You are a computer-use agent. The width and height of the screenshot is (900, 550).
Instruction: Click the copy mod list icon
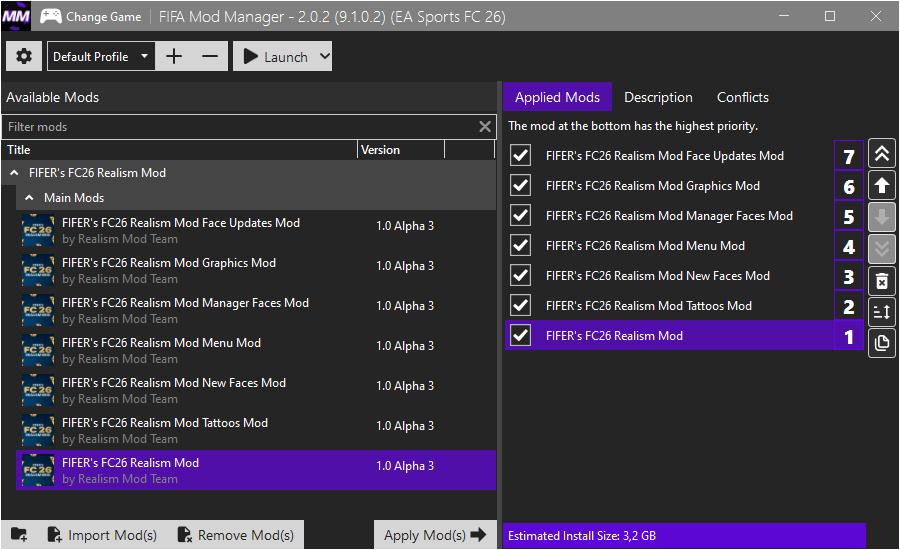pyautogui.click(x=882, y=343)
